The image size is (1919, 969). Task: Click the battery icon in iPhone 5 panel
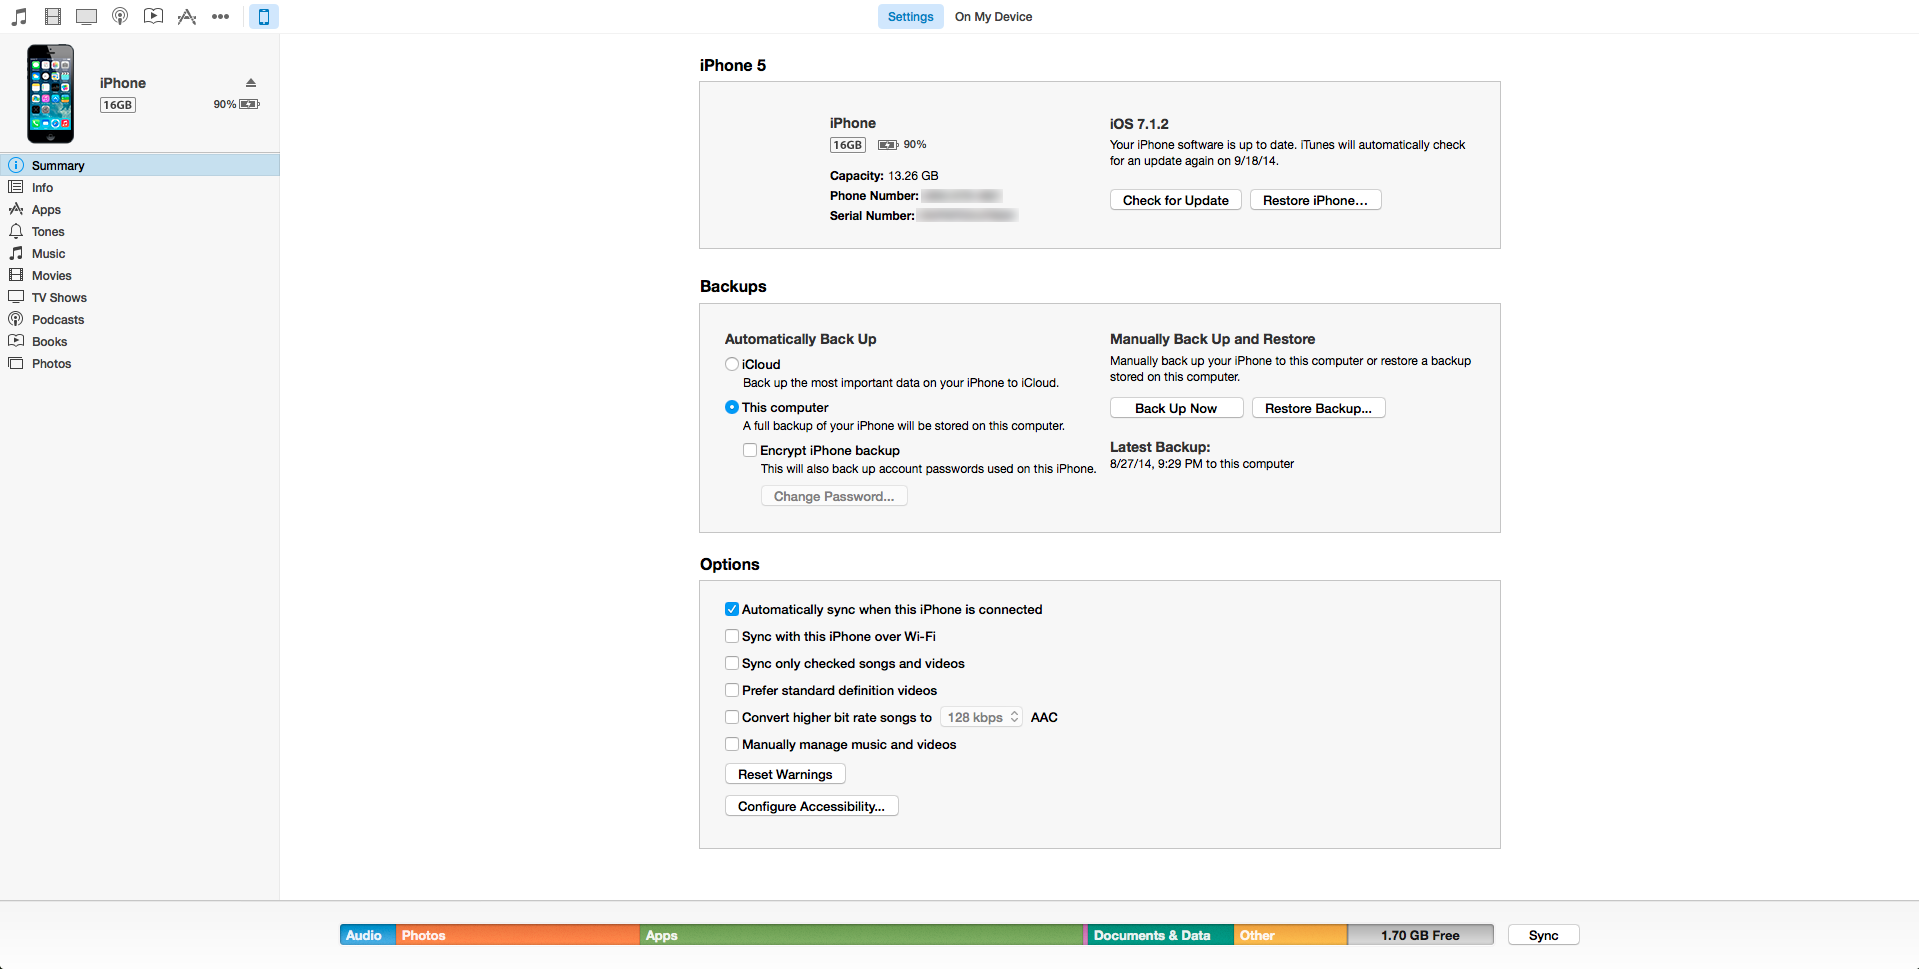888,145
